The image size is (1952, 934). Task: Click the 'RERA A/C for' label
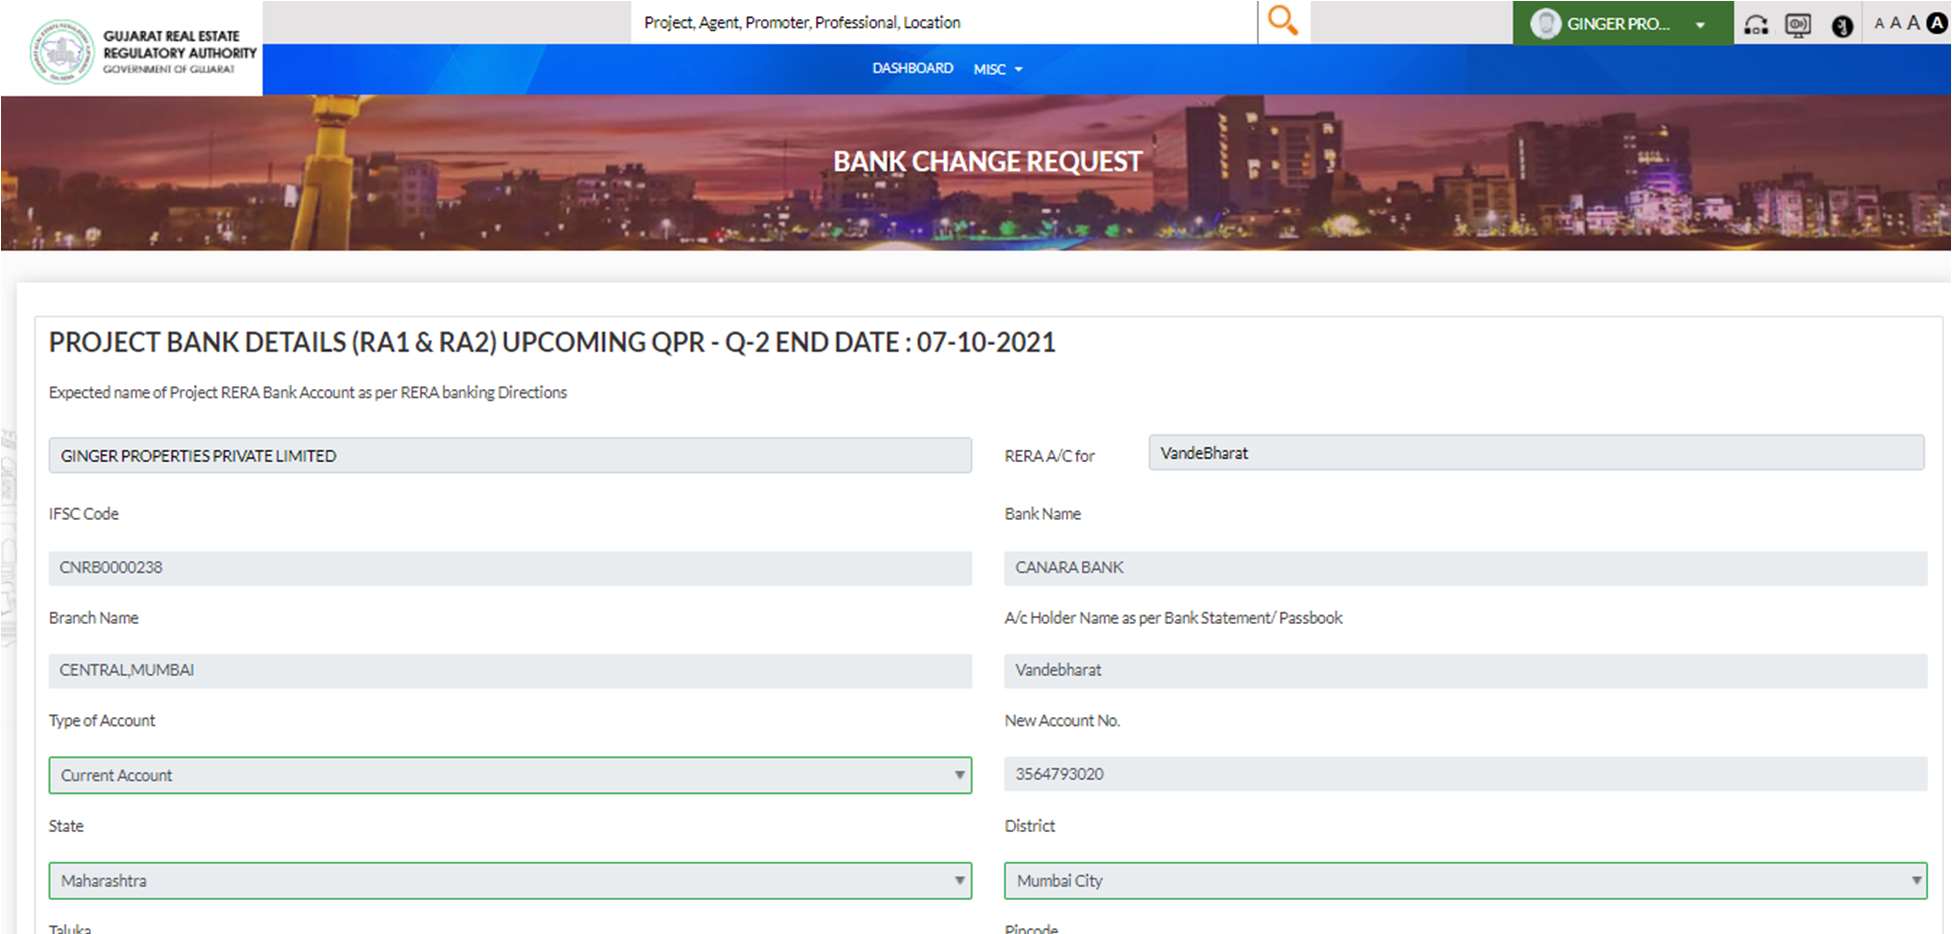click(x=1049, y=456)
